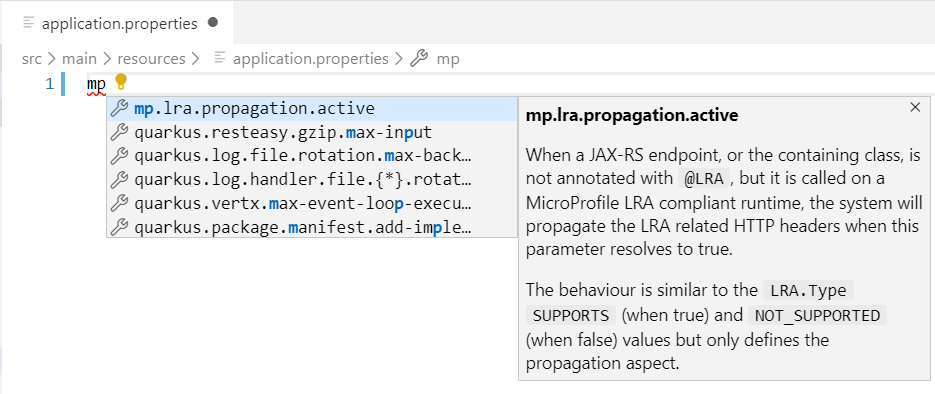
Task: Click wrench icon beside mp.lra.propagation.active
Action: 120,108
